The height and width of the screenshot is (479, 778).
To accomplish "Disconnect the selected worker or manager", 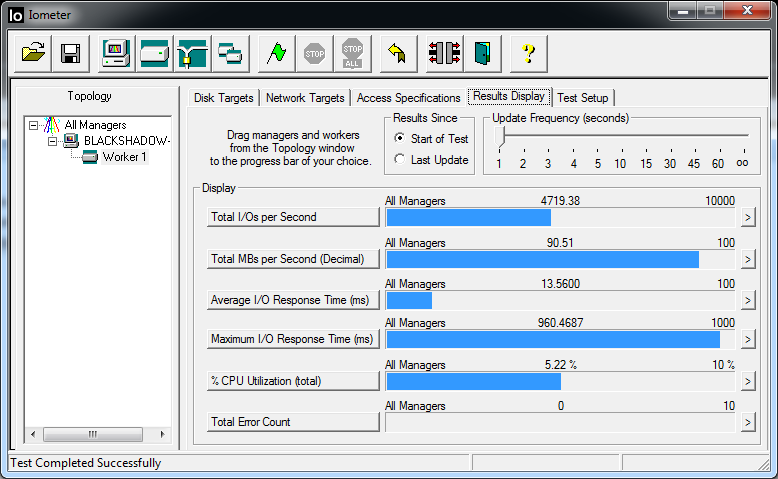I will click(445, 53).
